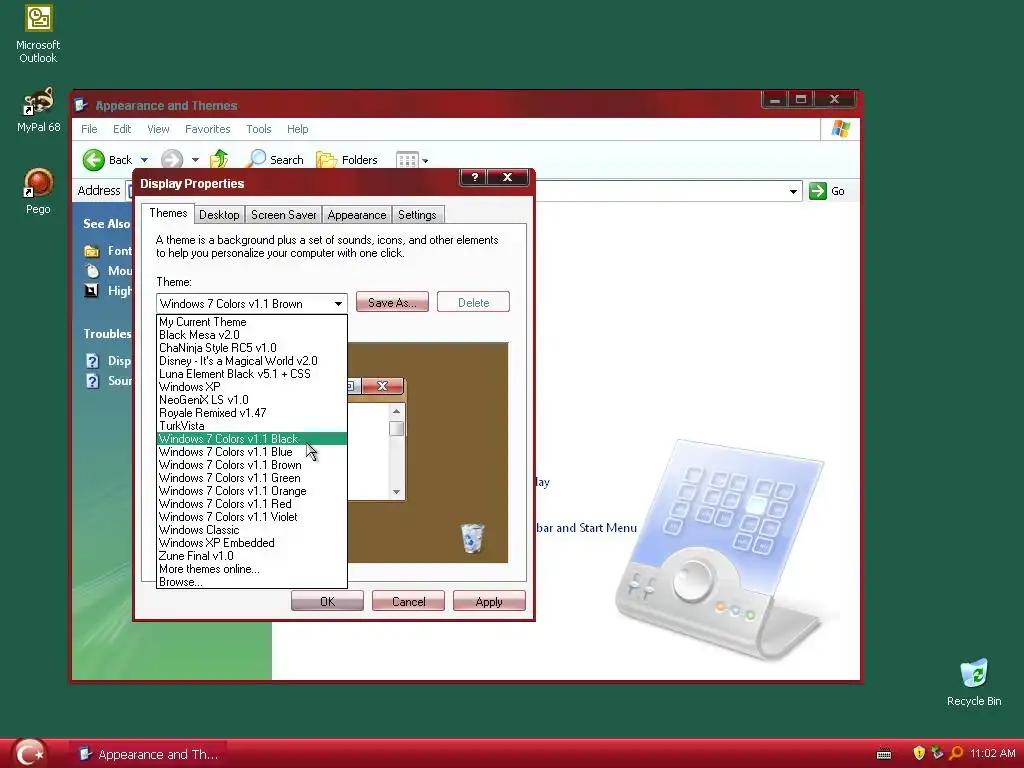Click the Cancel button
Viewport: 1024px width, 768px height.
[x=408, y=601]
